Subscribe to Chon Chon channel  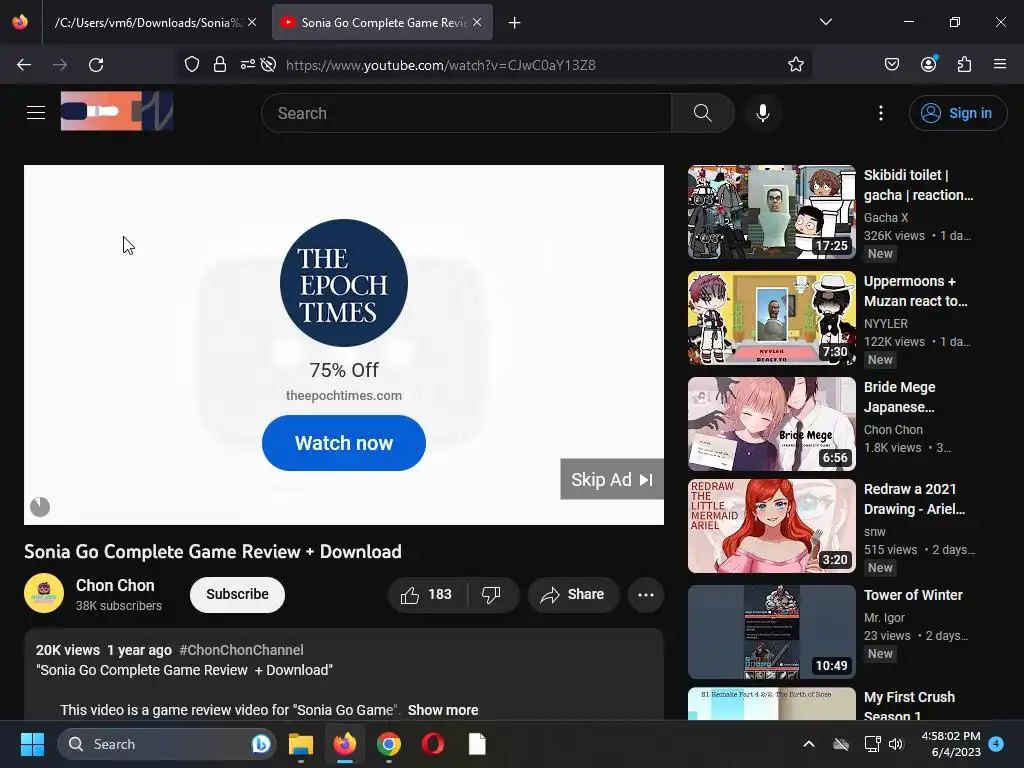point(237,594)
